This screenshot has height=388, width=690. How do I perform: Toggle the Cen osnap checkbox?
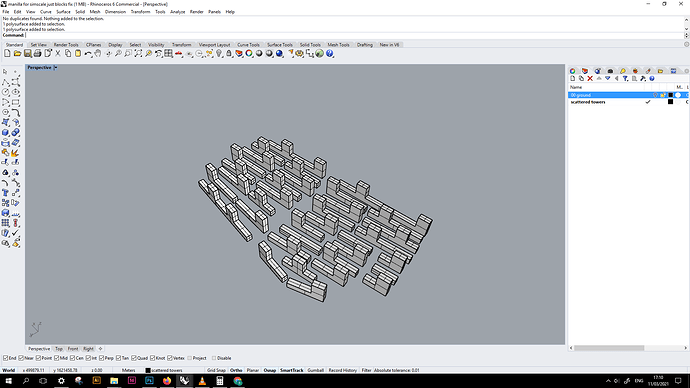(73, 358)
